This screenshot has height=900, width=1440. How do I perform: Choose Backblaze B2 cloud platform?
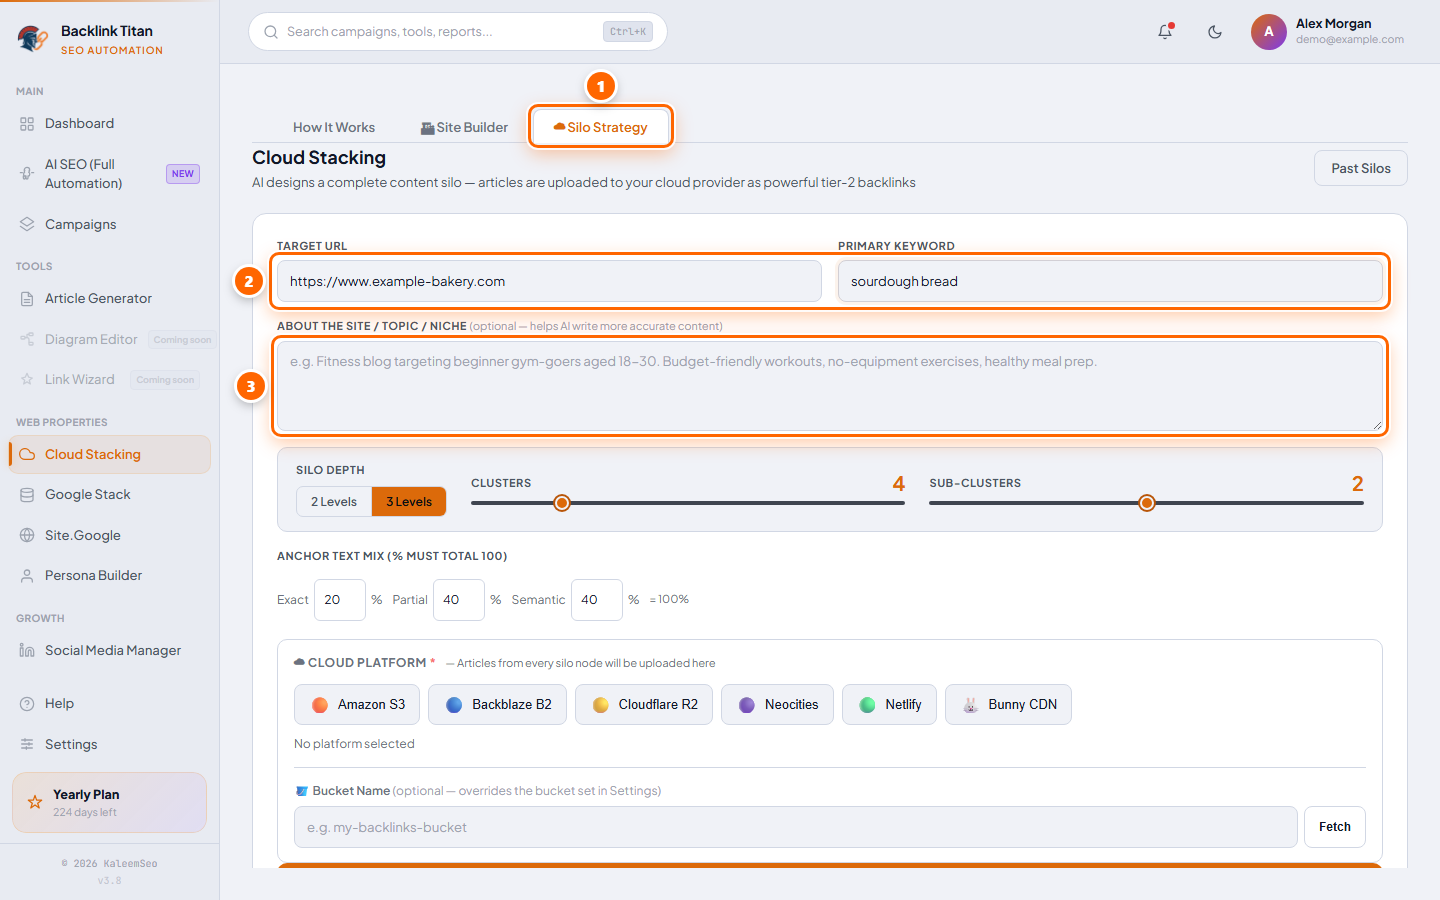coord(497,704)
